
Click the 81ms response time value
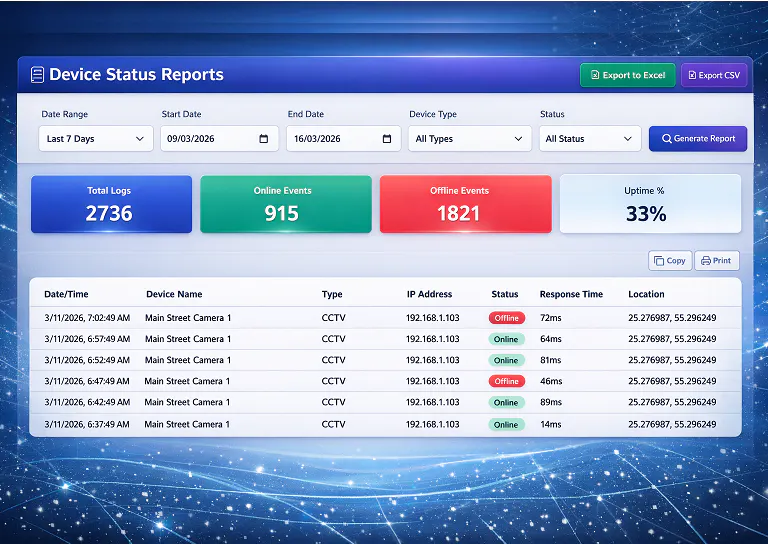pyautogui.click(x=551, y=360)
